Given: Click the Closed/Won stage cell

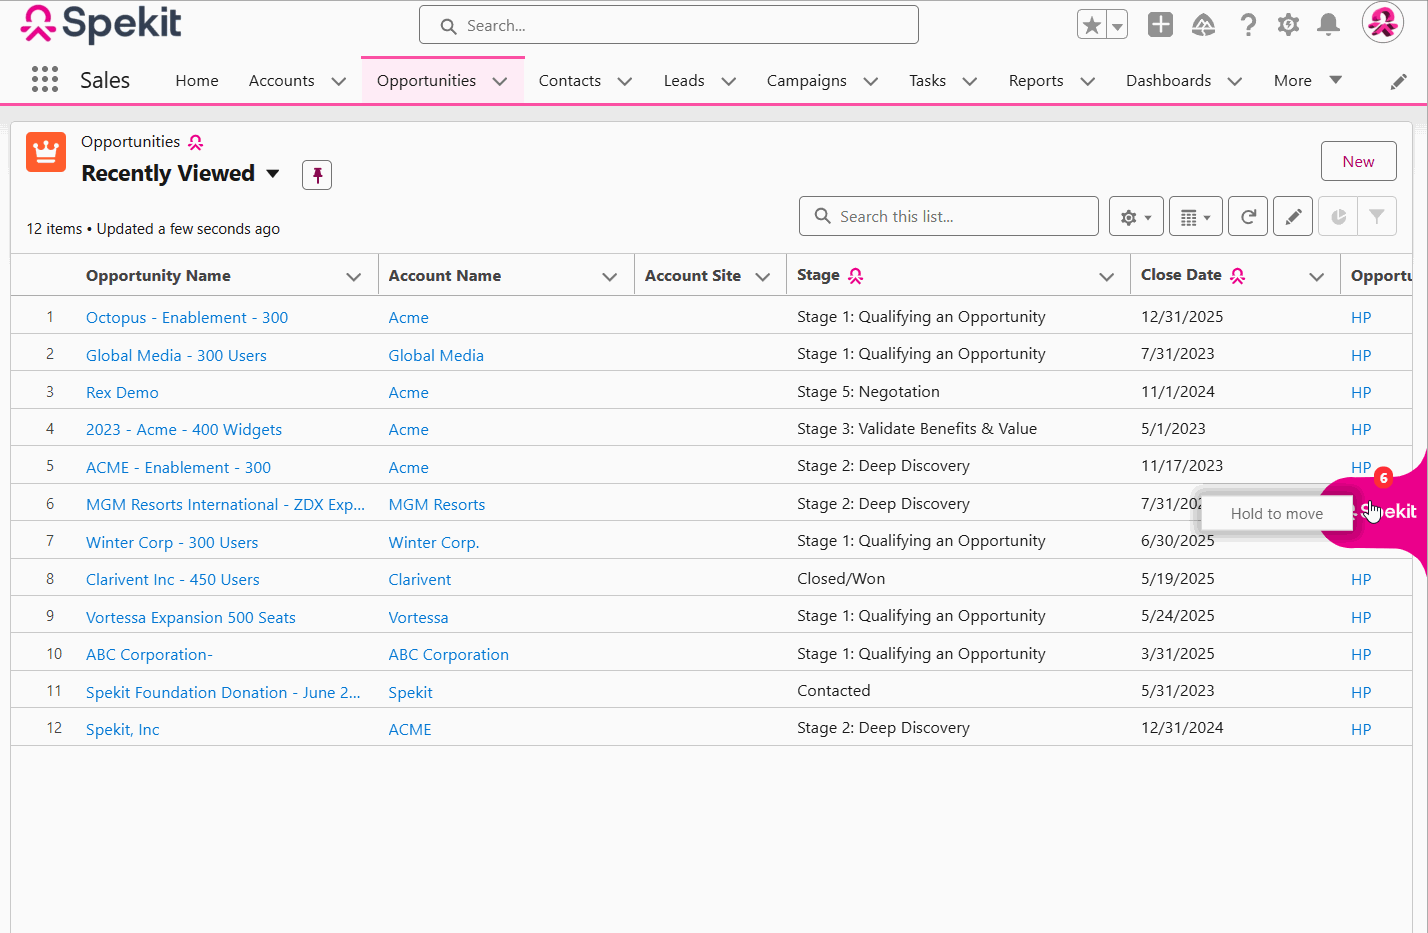Looking at the screenshot, I should (841, 579).
